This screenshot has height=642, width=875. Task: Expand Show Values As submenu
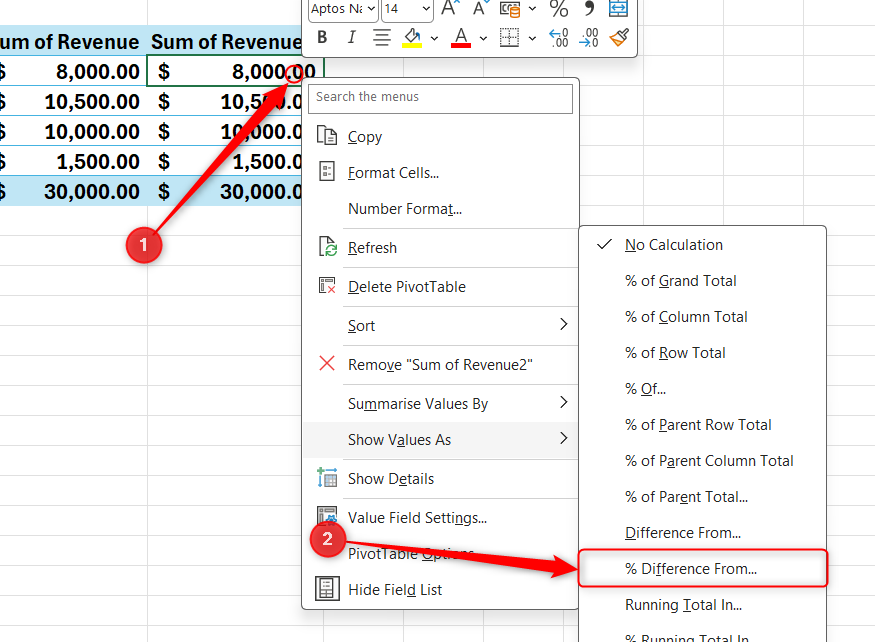pos(440,440)
